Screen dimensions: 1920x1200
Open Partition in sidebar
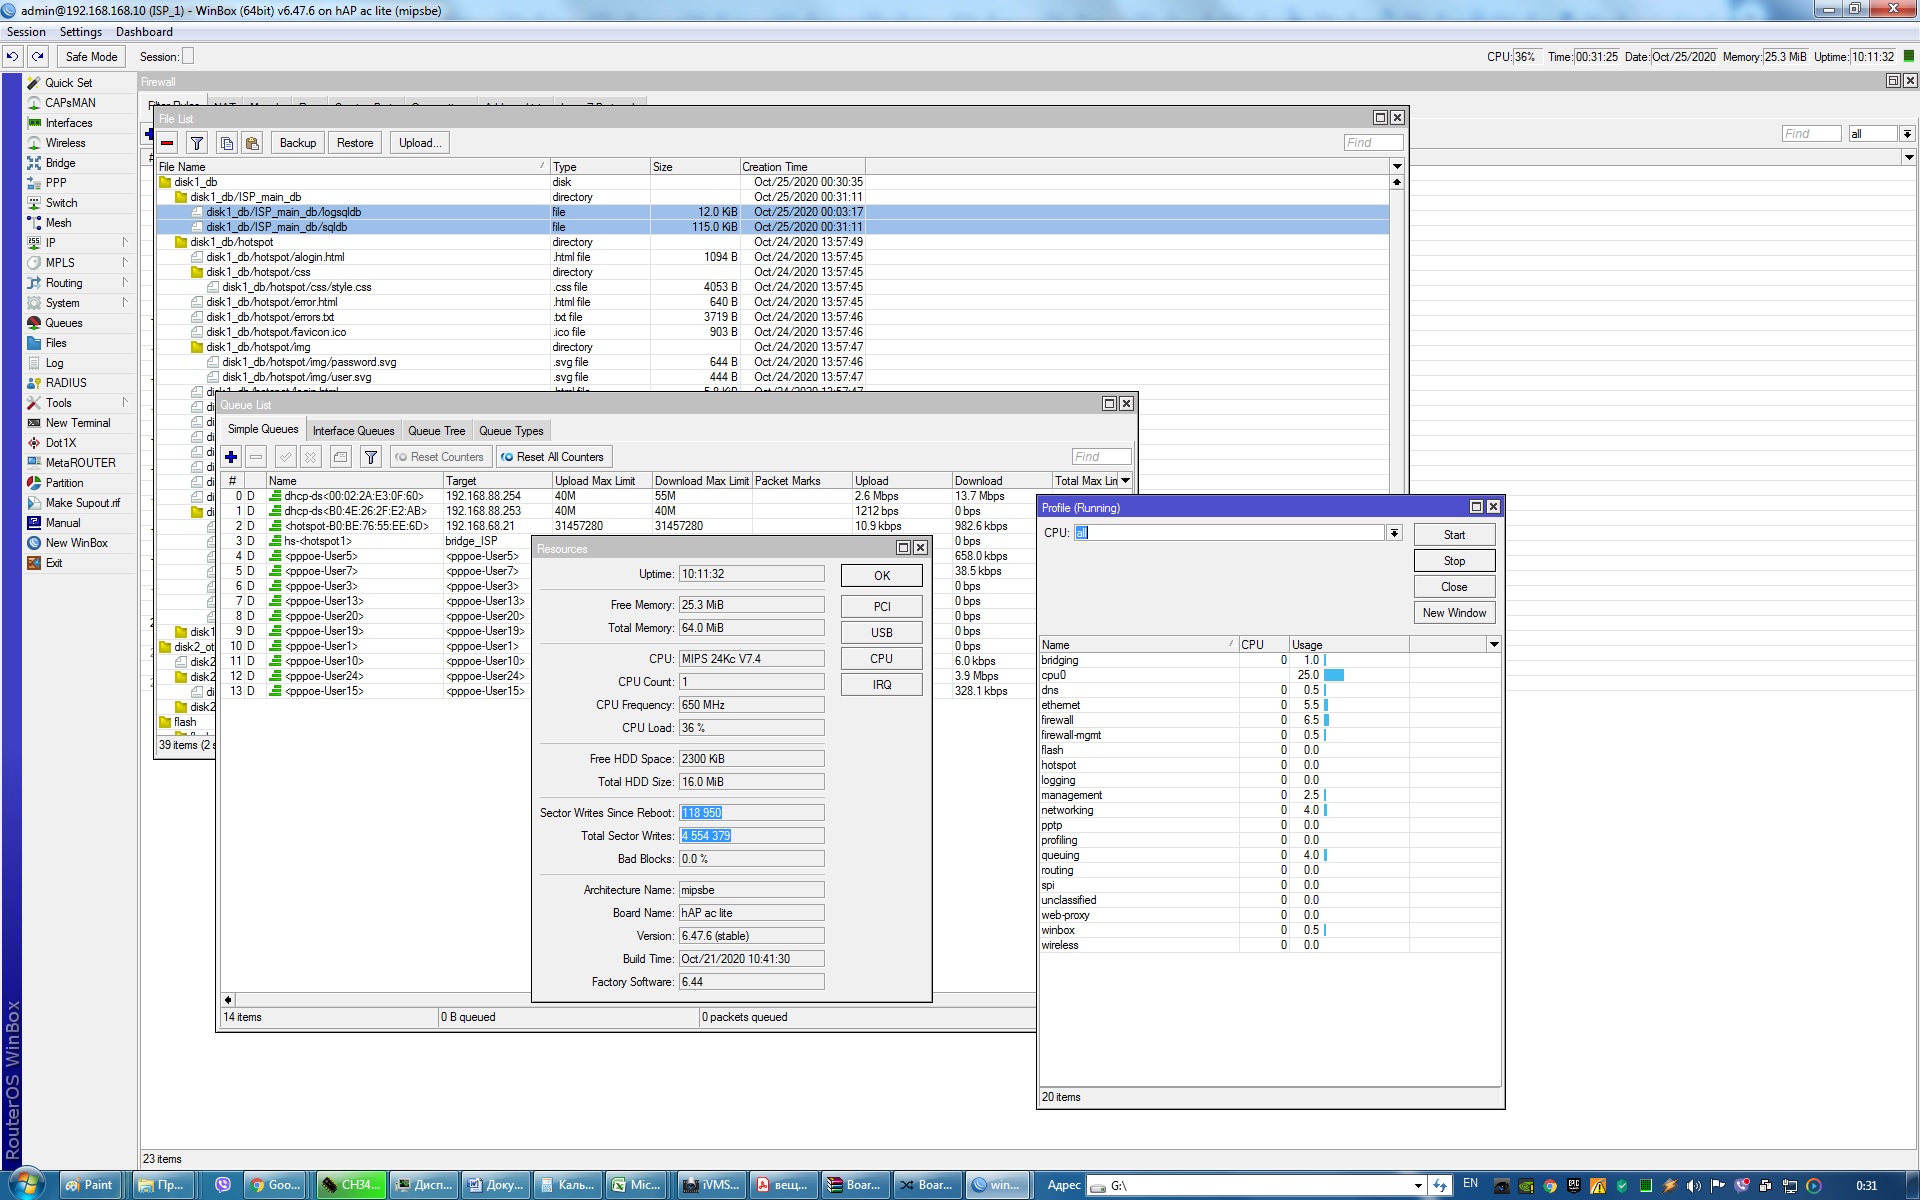point(64,483)
